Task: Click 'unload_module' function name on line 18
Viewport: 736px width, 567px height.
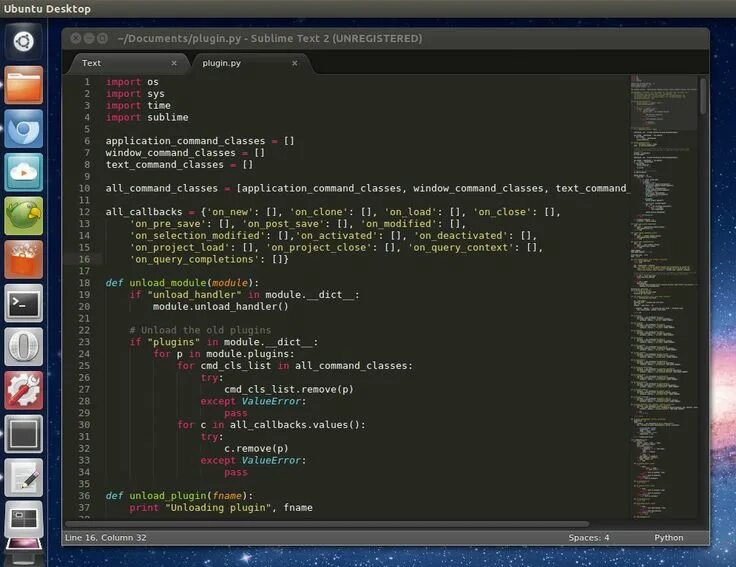Action: (168, 283)
